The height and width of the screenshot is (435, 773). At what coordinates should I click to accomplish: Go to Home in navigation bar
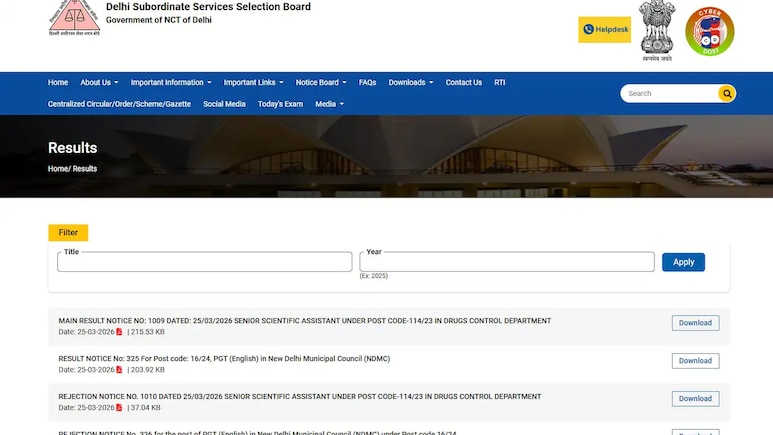click(x=58, y=82)
